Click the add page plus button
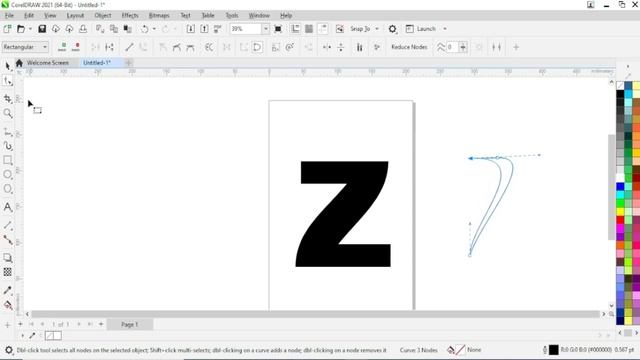The width and height of the screenshot is (640, 360). point(101,324)
